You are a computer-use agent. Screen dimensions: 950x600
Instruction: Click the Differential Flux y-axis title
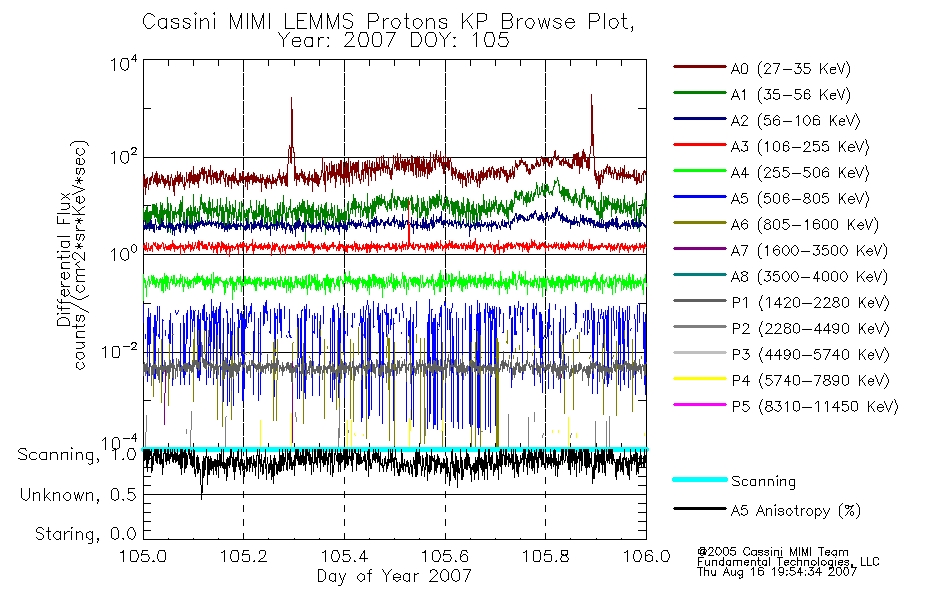pos(65,259)
